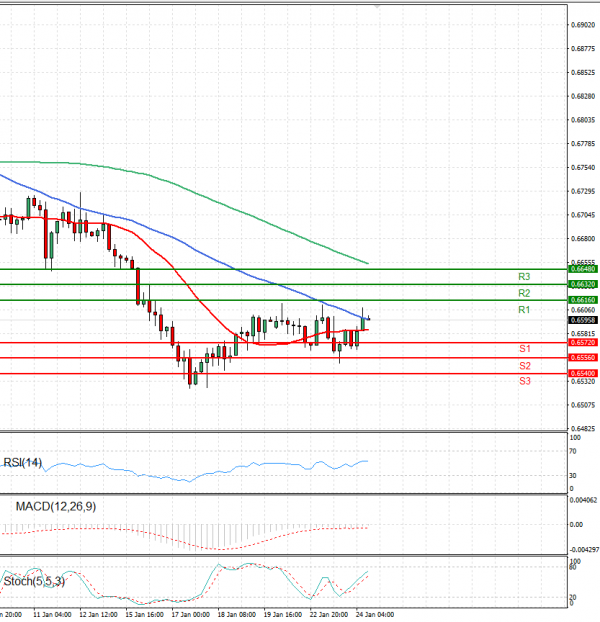Click the MACD zero level 0.00 label

coord(576,524)
